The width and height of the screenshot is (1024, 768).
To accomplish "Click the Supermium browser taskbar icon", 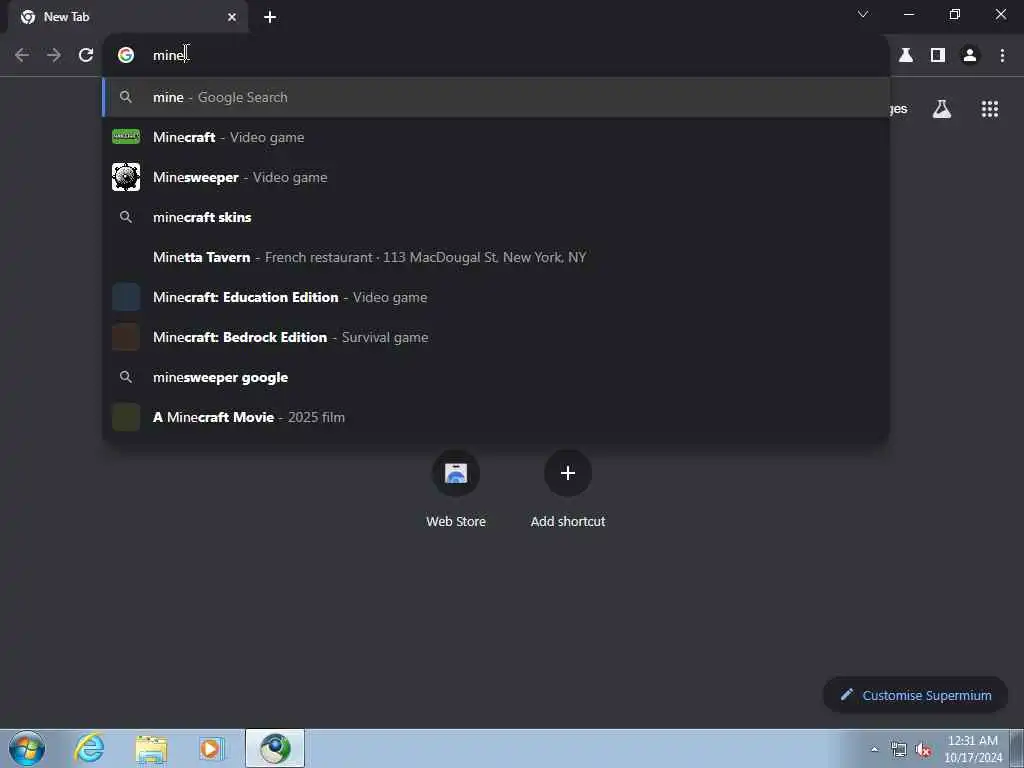I will 275,748.
